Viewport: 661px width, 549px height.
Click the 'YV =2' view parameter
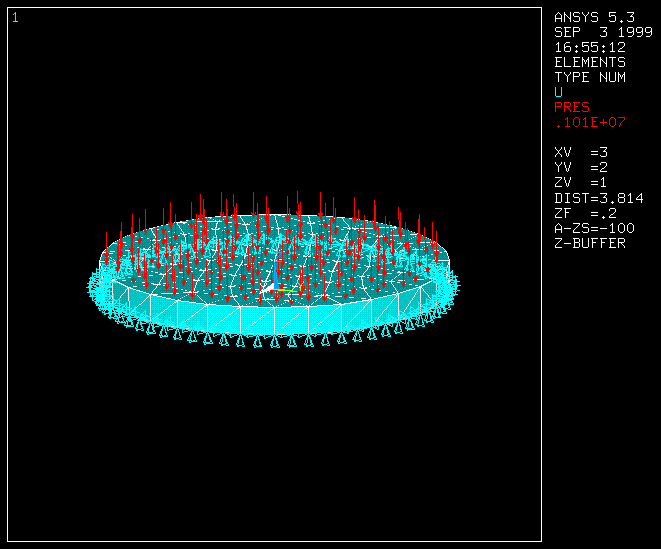pyautogui.click(x=580, y=168)
